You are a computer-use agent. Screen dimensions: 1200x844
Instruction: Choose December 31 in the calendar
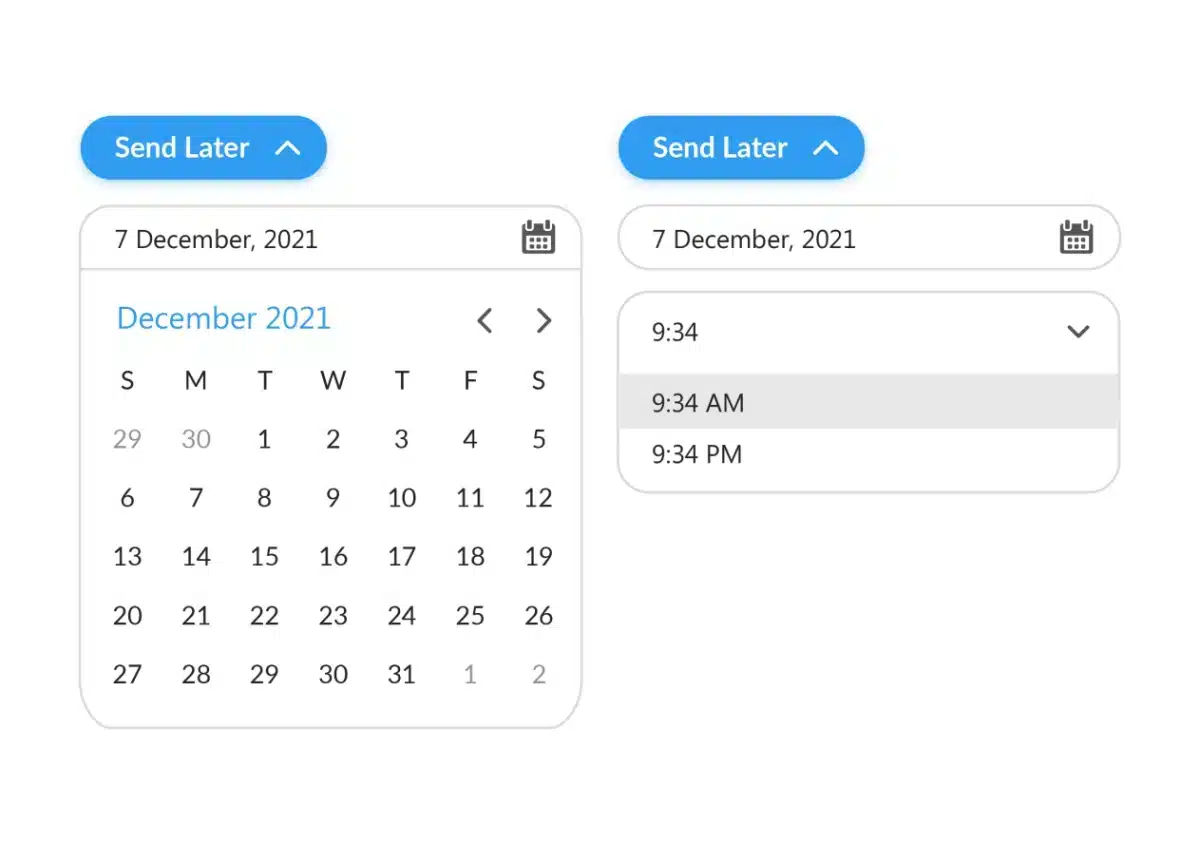coord(401,675)
